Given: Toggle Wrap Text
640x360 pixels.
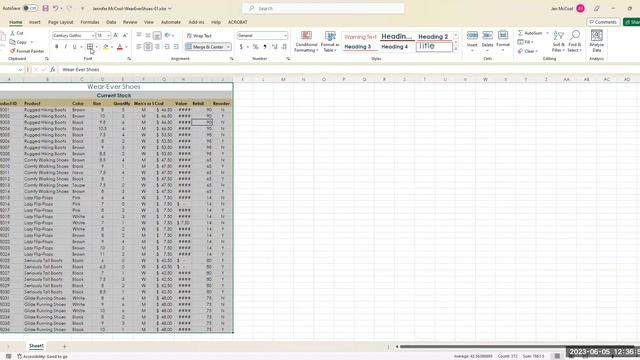Looking at the screenshot, I should 199,36.
